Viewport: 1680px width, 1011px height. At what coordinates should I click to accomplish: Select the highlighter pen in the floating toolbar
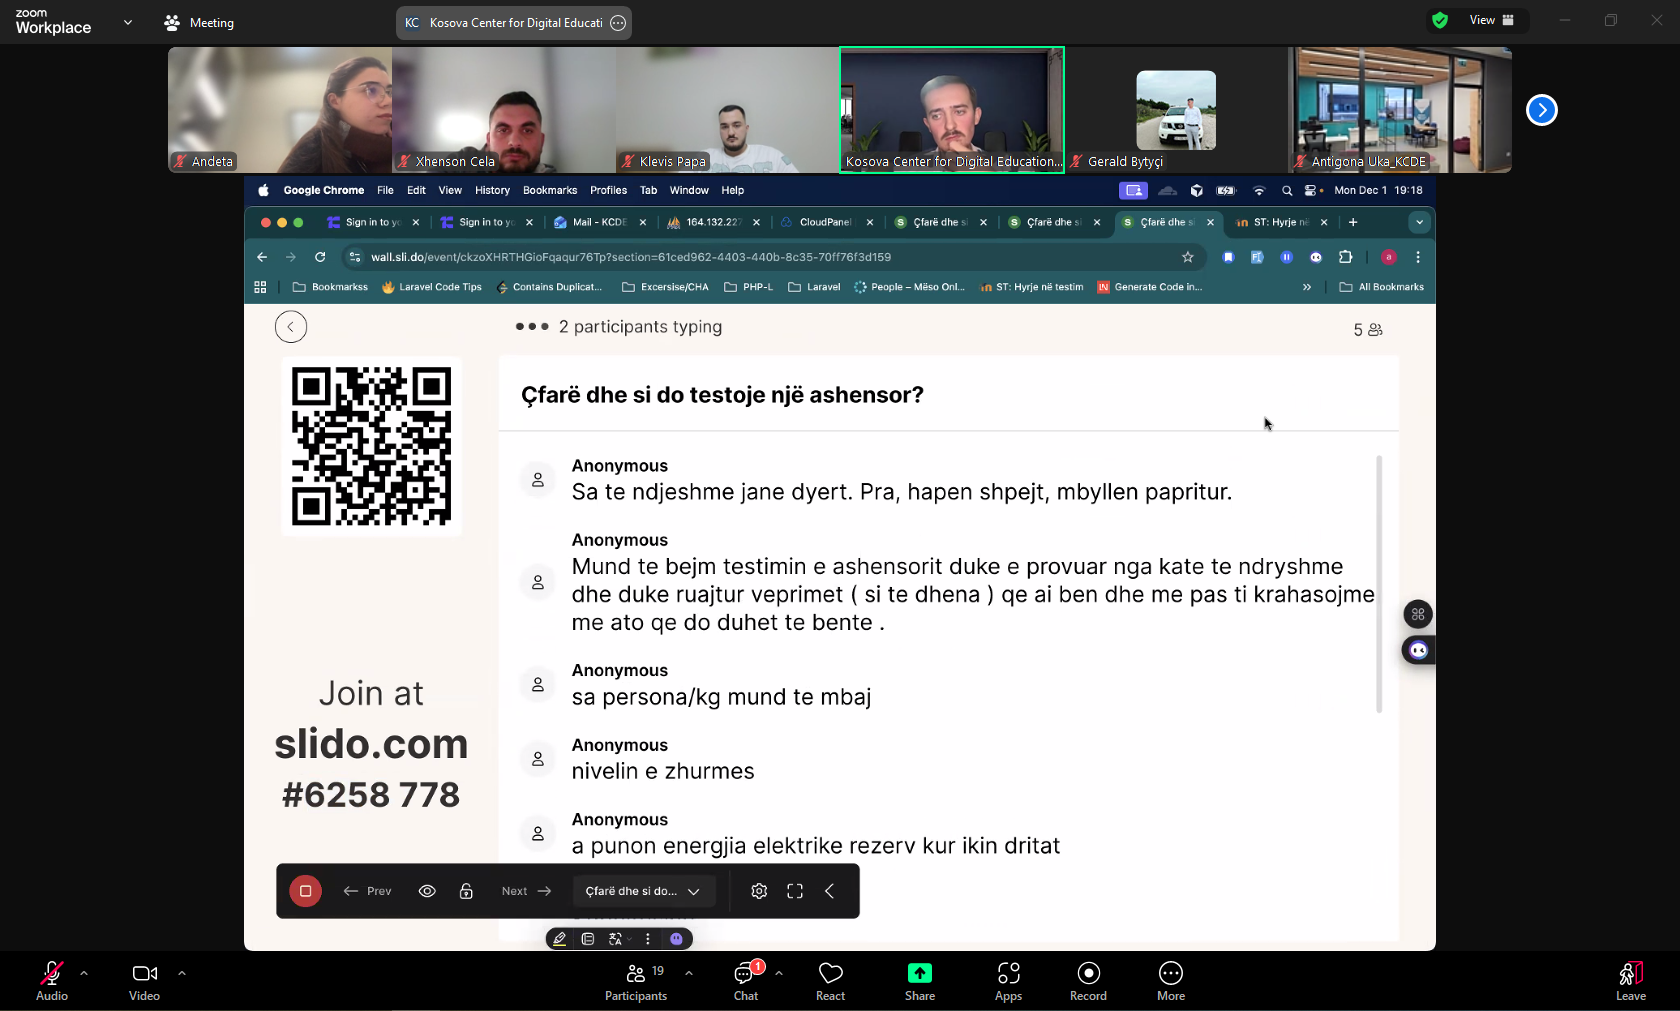pos(559,939)
